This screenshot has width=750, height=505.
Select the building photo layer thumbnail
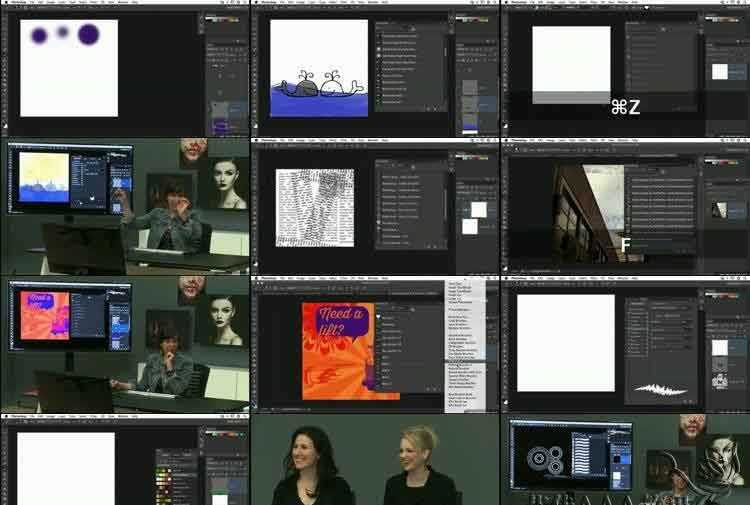[x=719, y=210]
